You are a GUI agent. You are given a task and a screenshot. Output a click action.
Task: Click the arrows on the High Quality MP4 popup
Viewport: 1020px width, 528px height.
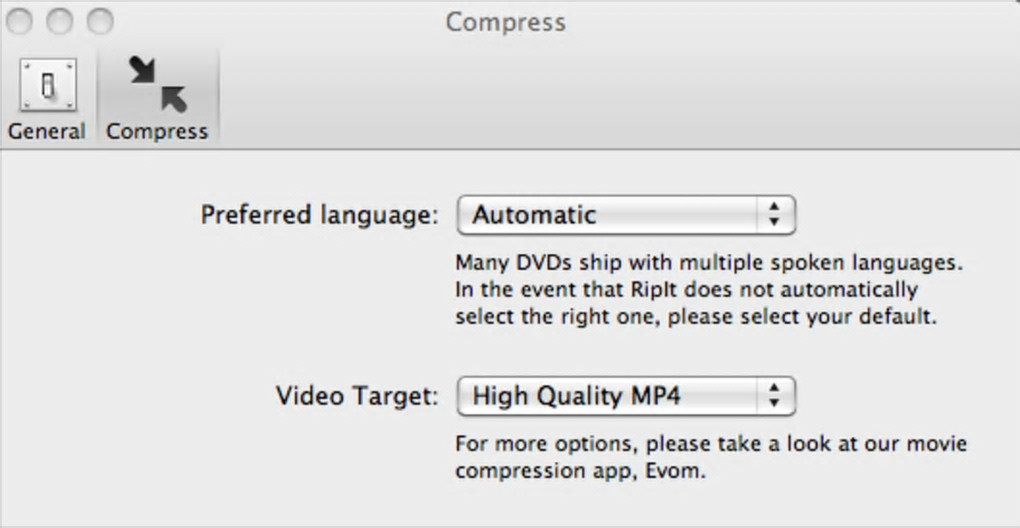[x=773, y=396]
